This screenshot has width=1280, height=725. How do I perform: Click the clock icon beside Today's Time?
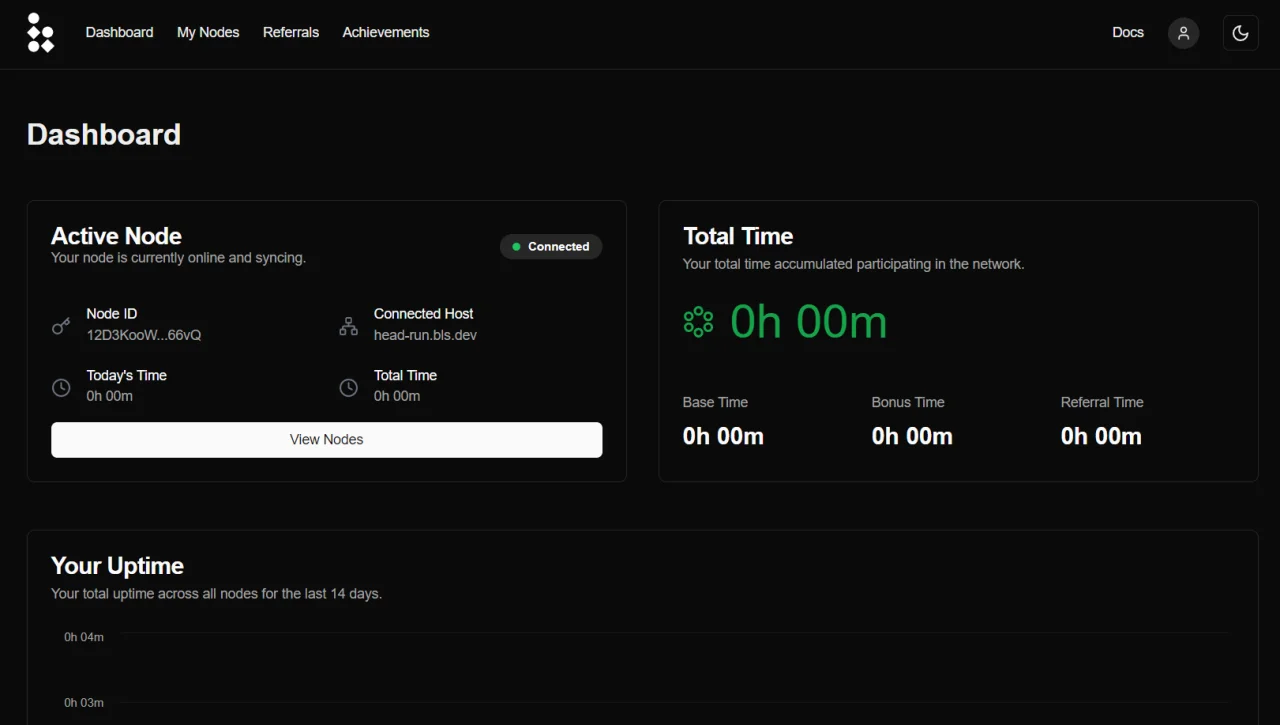pyautogui.click(x=61, y=387)
